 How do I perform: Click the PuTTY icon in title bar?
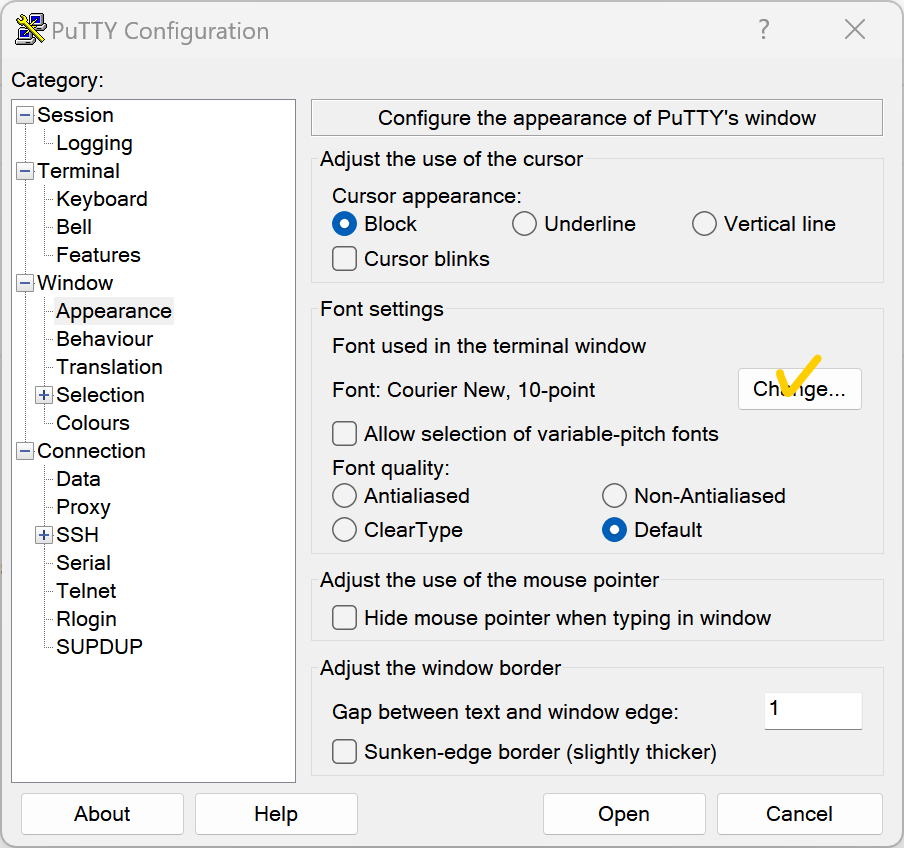(x=30, y=30)
